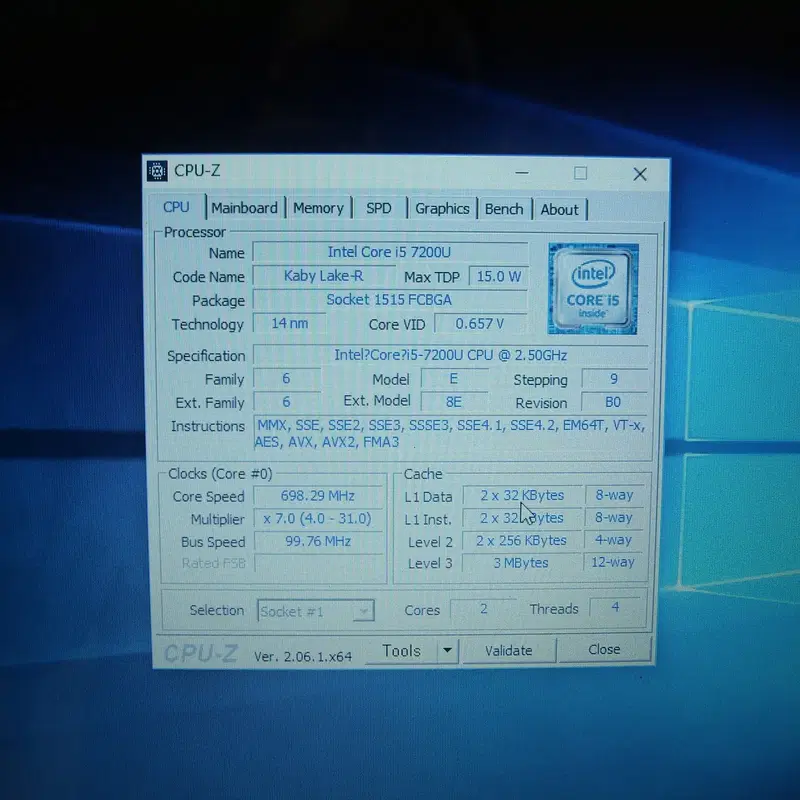Viewport: 800px width, 800px height.
Task: Click the Instructions list starting with MMX
Action: tap(451, 433)
